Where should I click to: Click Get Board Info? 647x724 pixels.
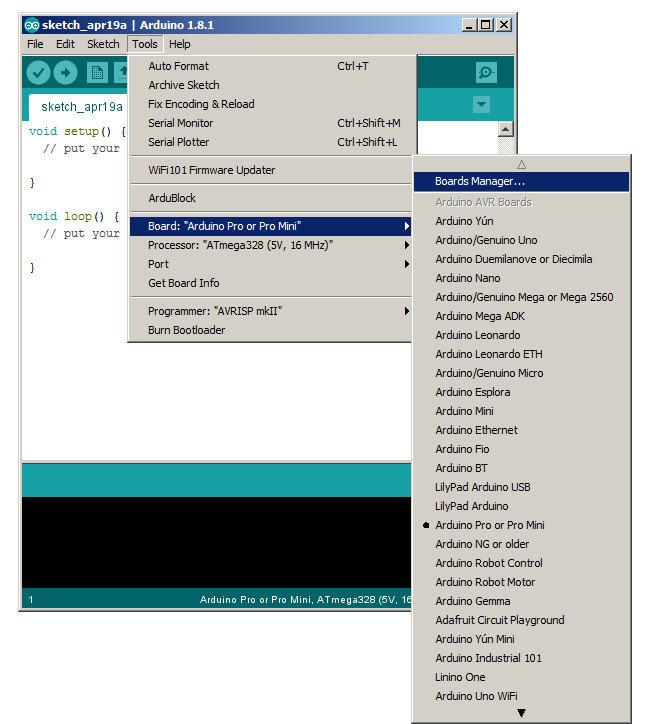(x=271, y=283)
